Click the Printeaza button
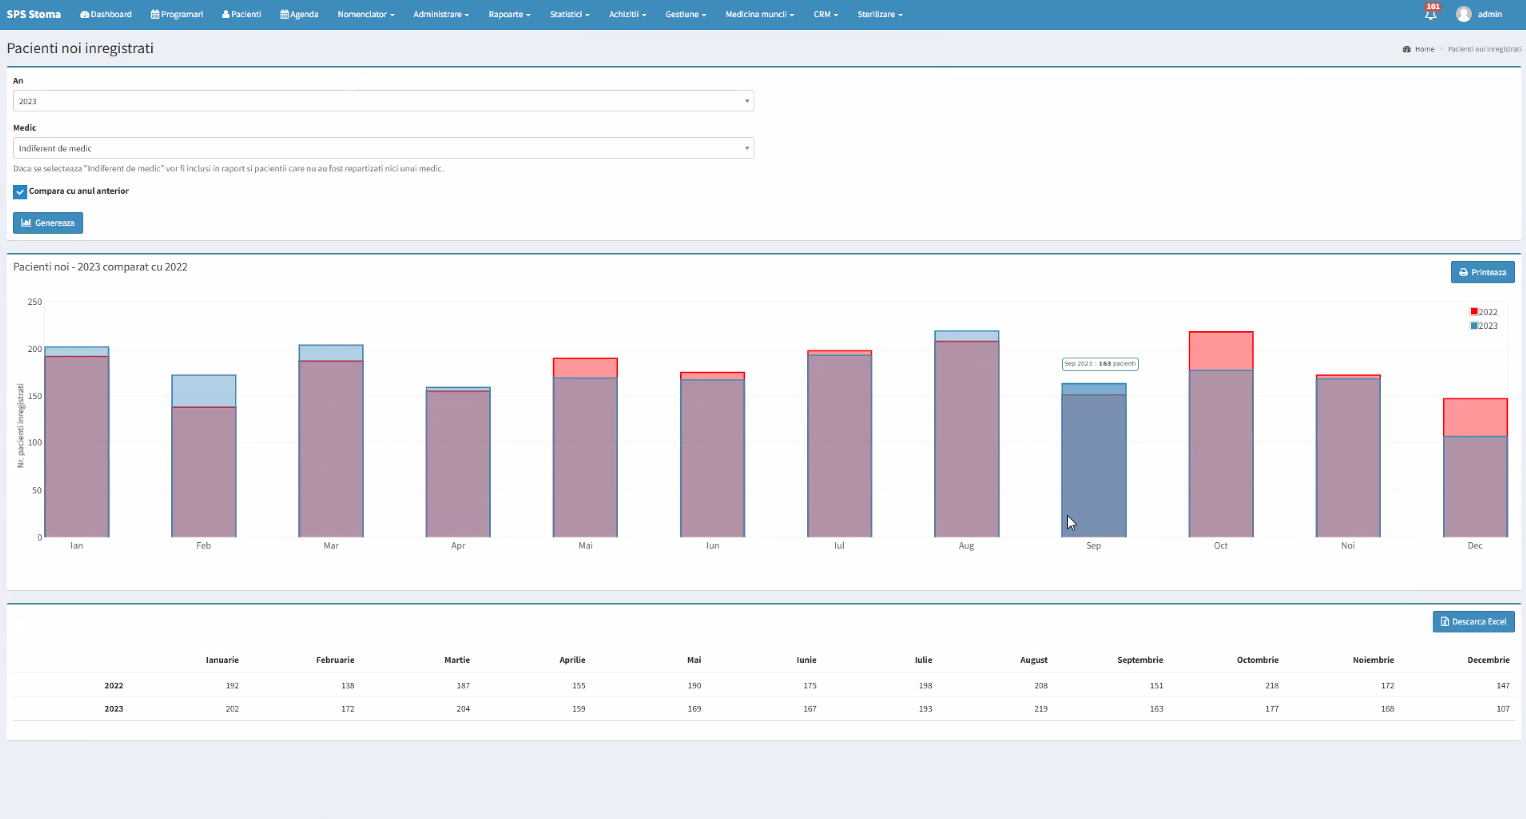The height and width of the screenshot is (819, 1526). click(1482, 272)
